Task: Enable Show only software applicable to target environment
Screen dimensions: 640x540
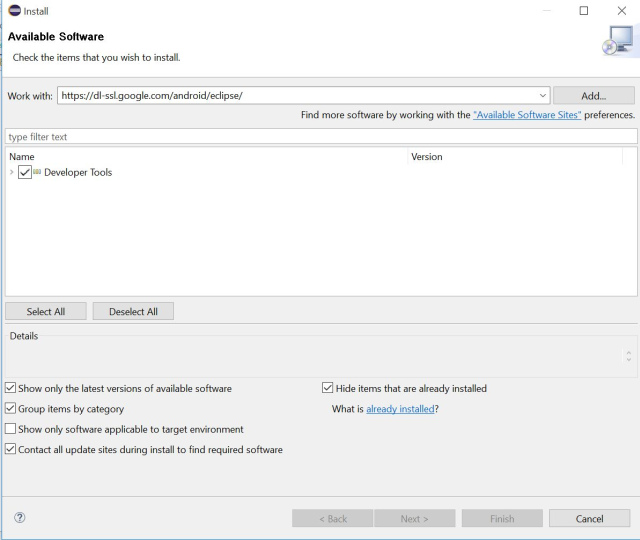Action: click(x=11, y=429)
